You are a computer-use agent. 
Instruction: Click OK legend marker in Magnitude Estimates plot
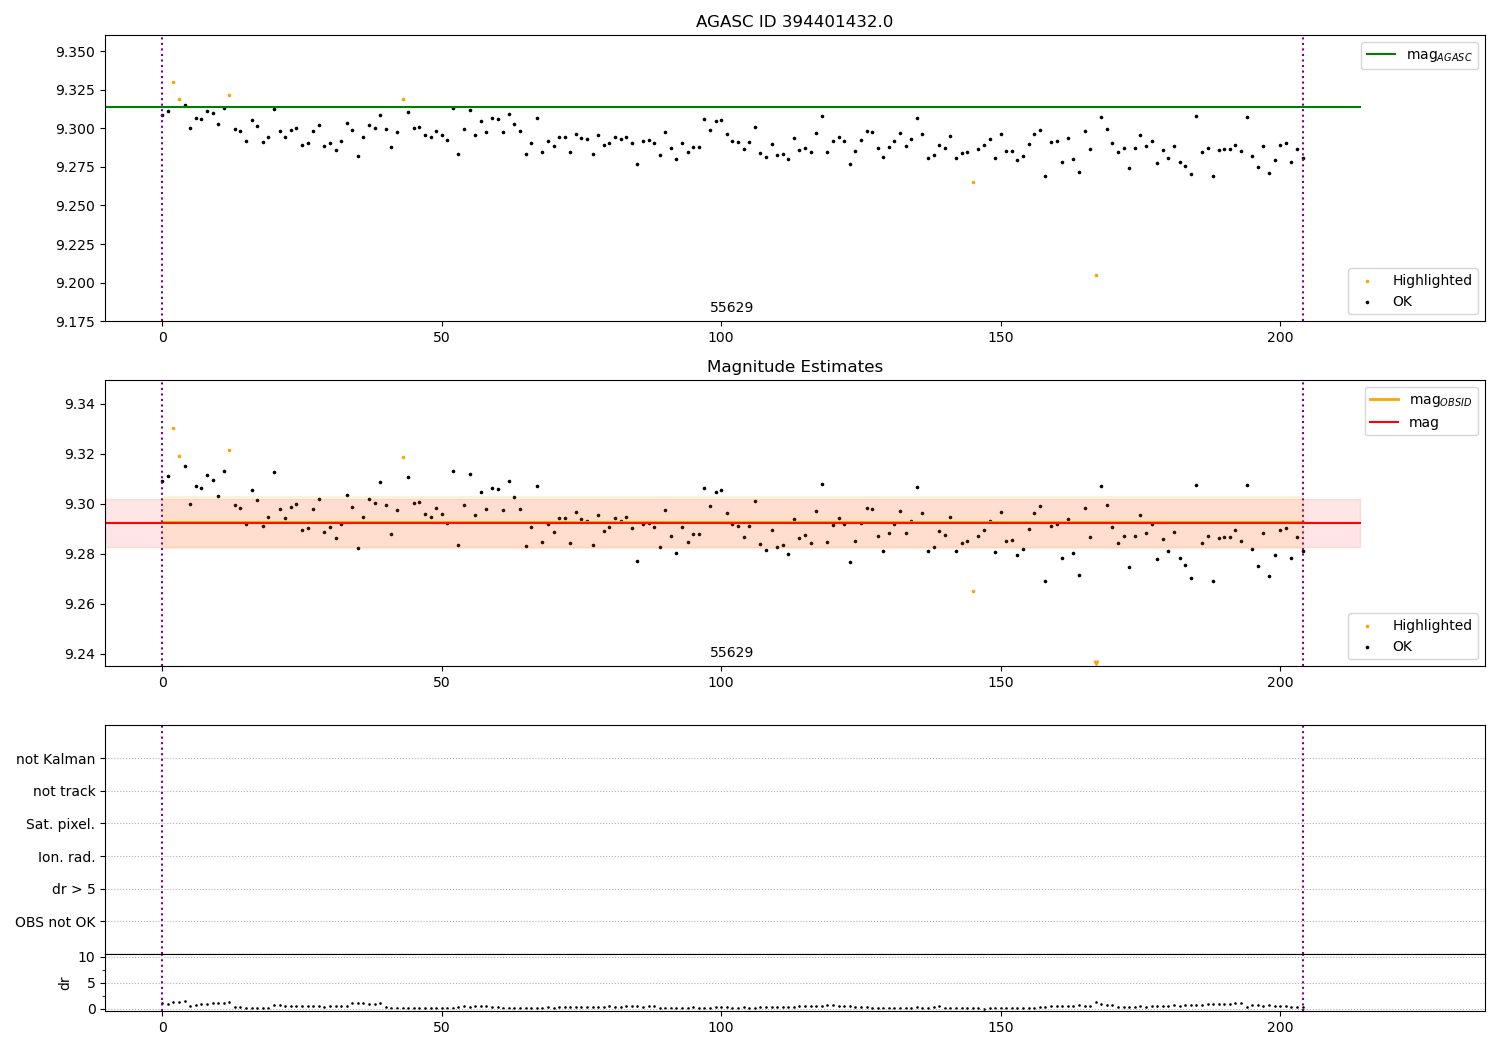click(x=1368, y=647)
